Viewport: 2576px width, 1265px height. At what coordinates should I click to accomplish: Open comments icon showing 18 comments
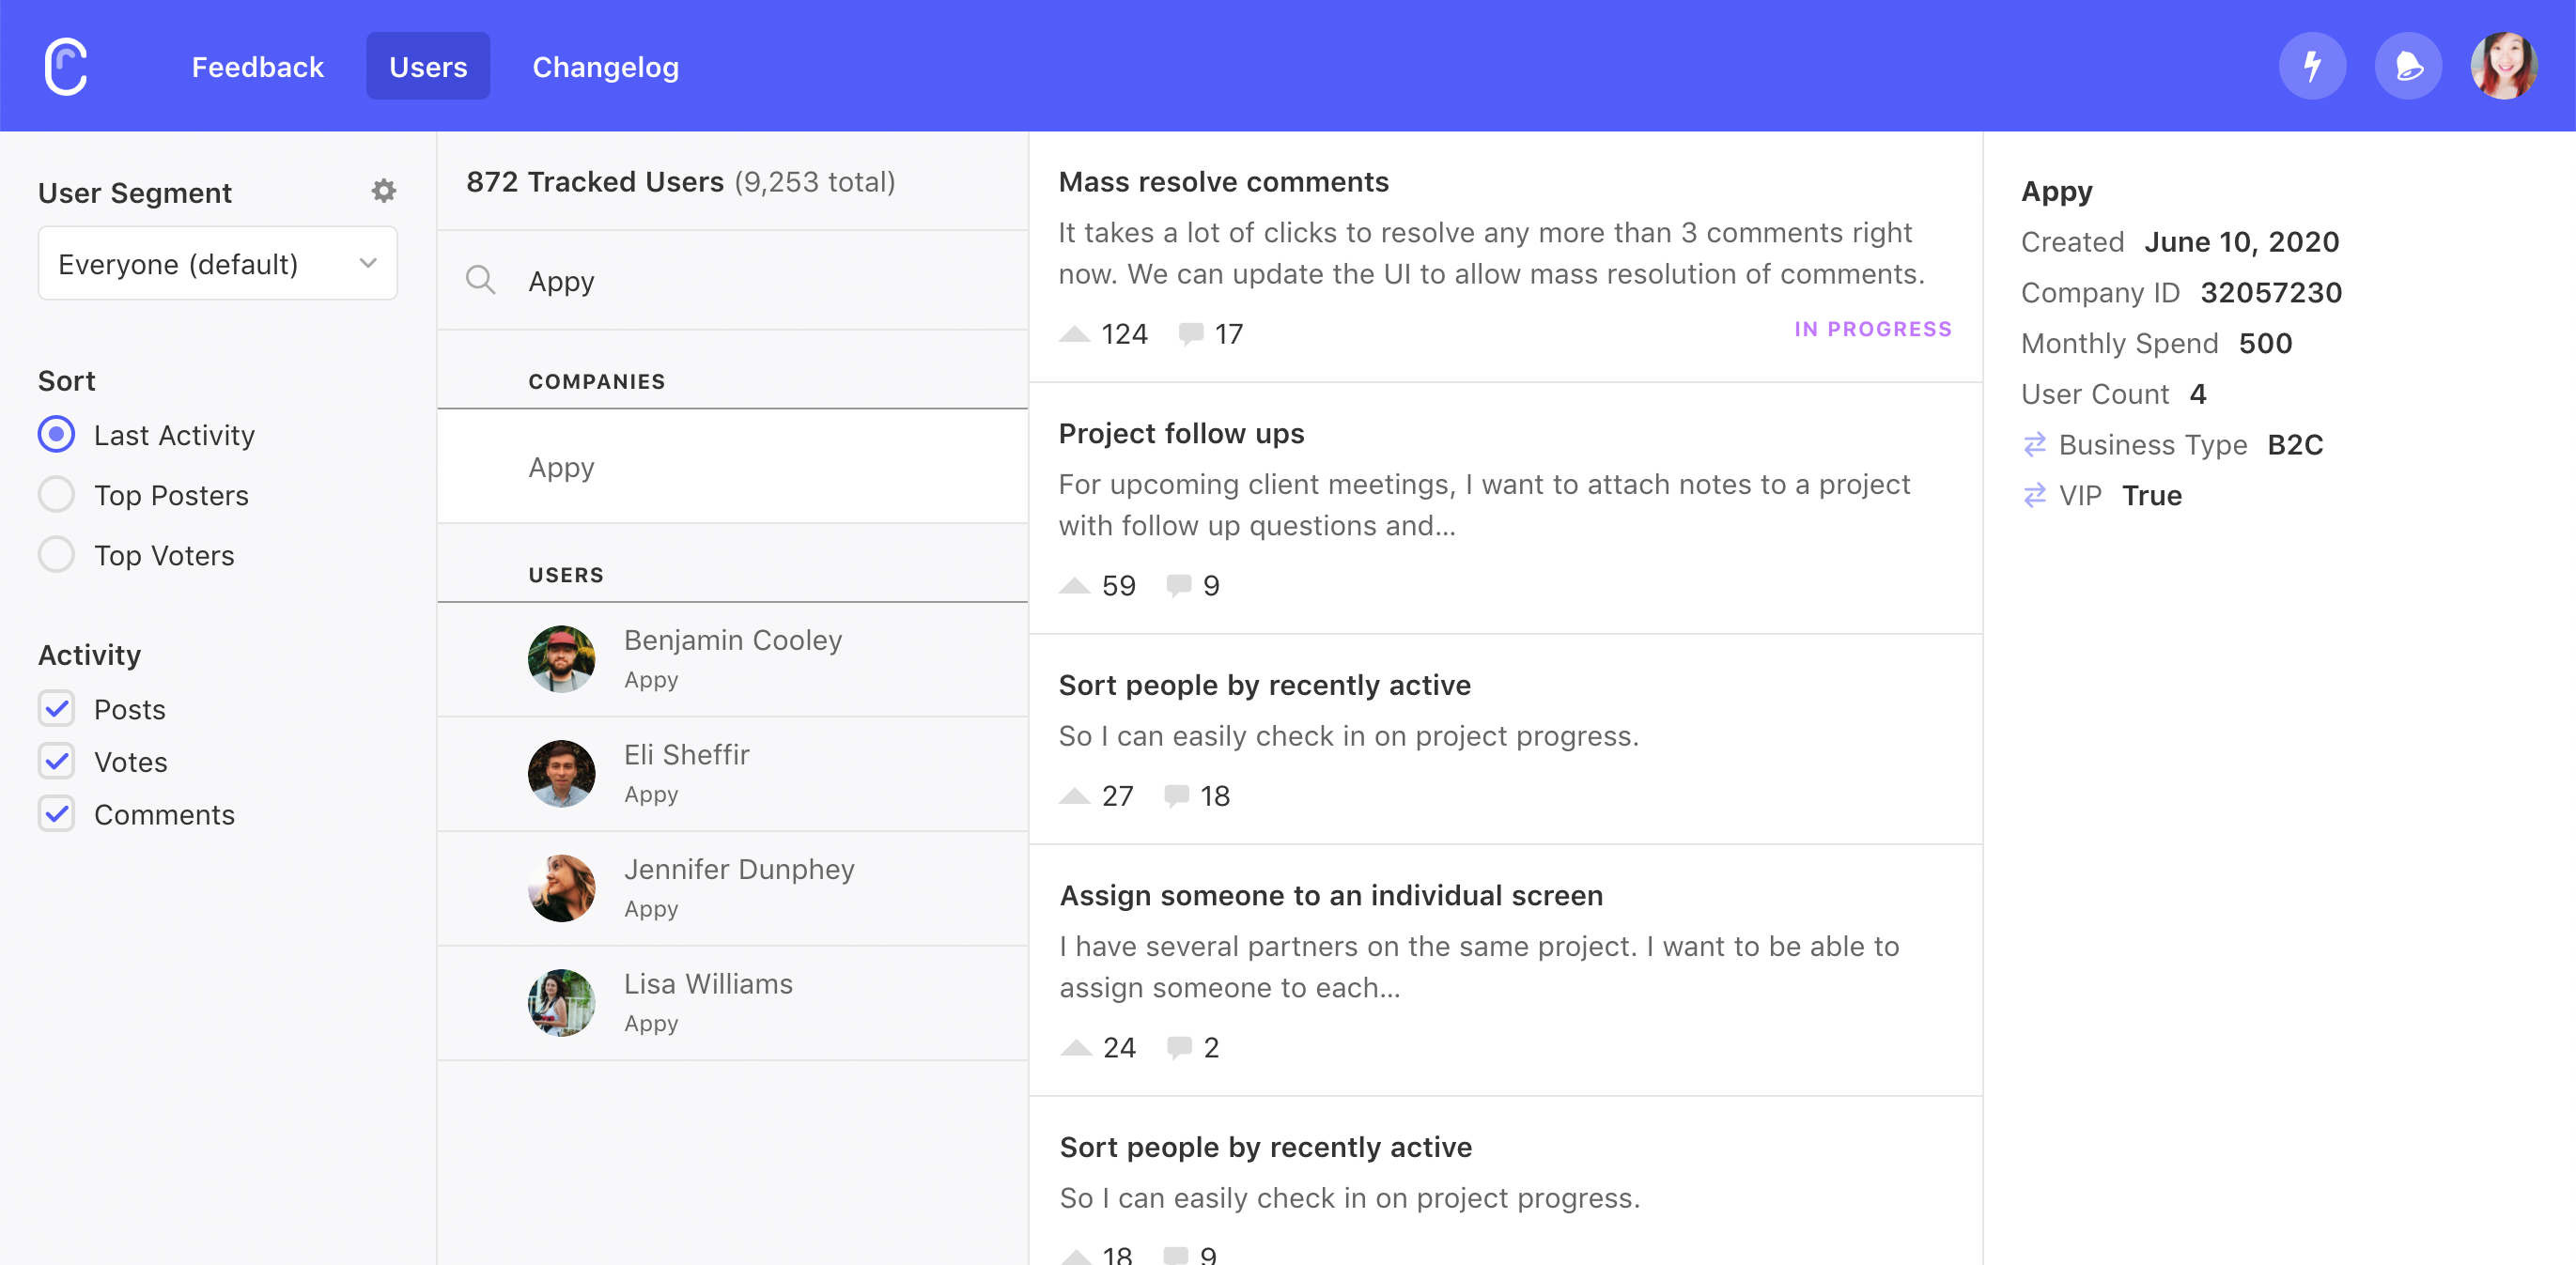[x=1176, y=796]
